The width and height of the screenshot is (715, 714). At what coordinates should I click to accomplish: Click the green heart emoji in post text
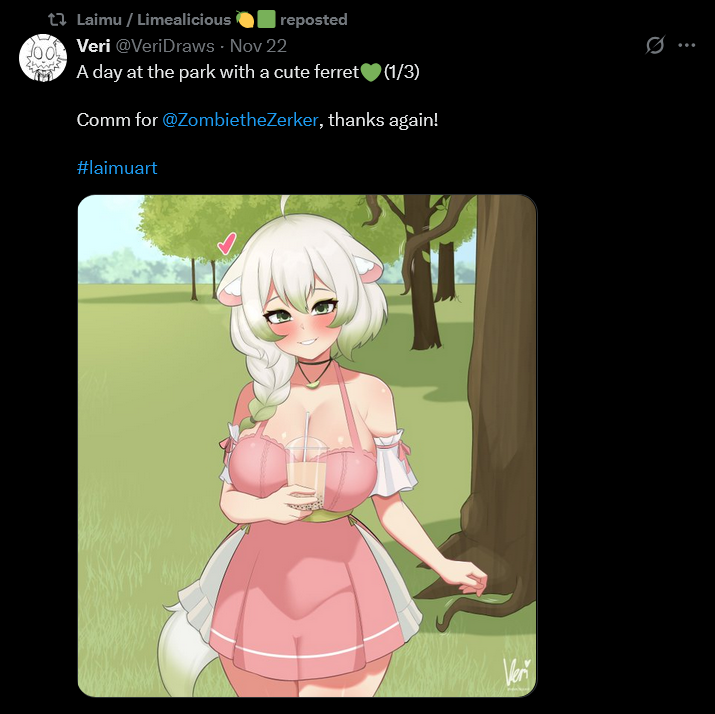point(371,72)
